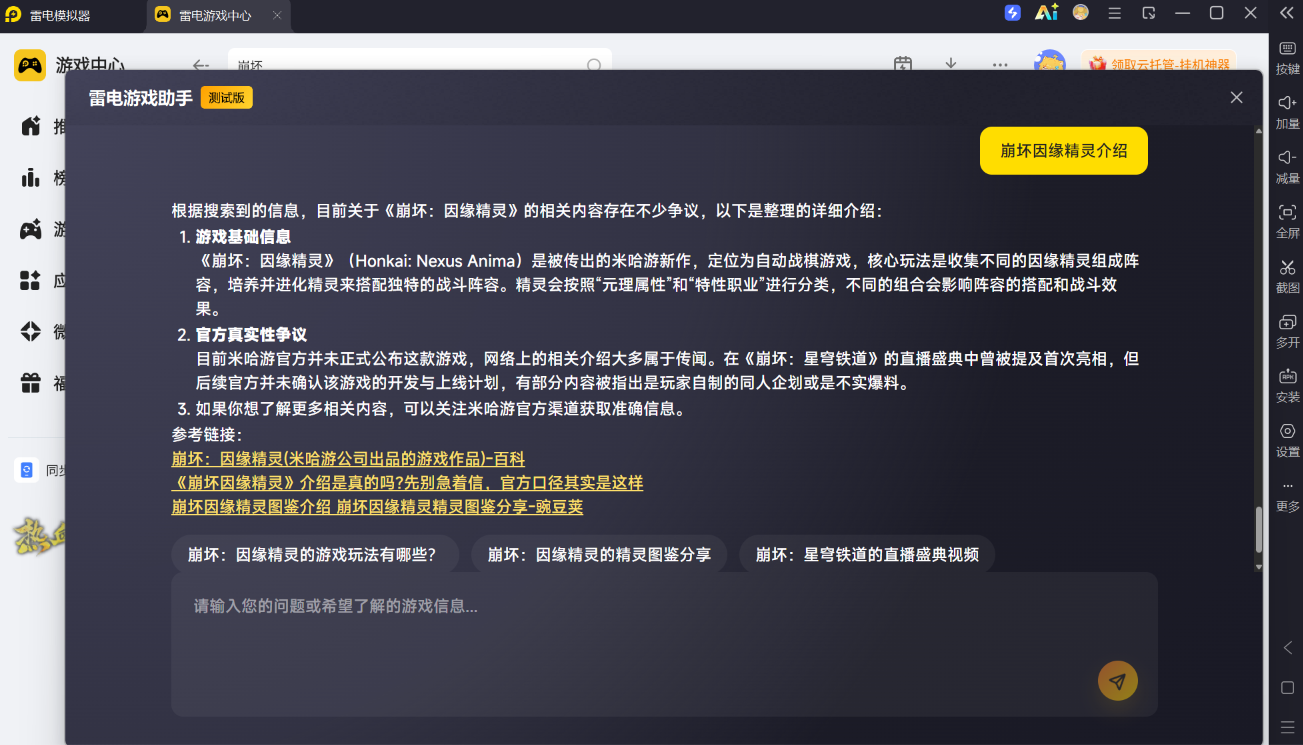The image size is (1303, 745).
Task: Choose 崩坏：星穹铁道的直播盛典视频 suggestion
Action: click(x=867, y=555)
